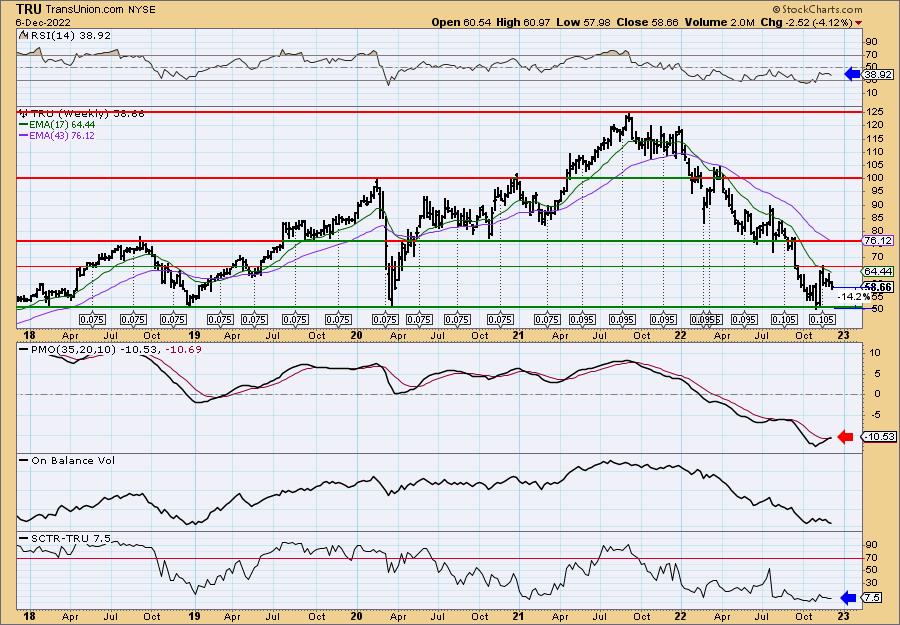The width and height of the screenshot is (900, 625).
Task: Click the Volume 2.0M value
Action: pyautogui.click(x=720, y=22)
